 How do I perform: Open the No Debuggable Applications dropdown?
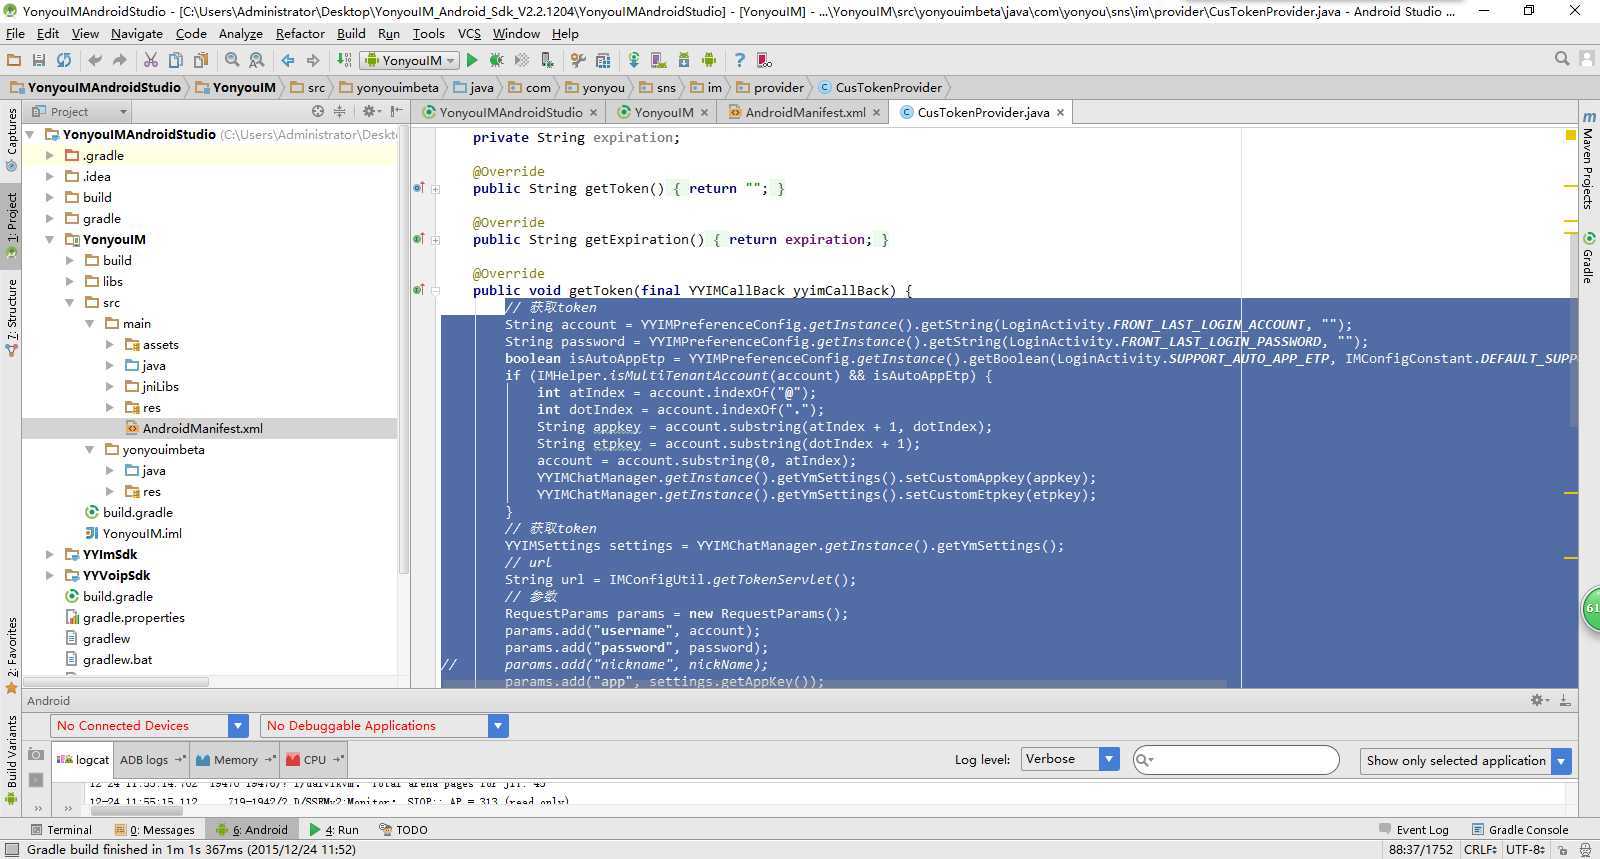pyautogui.click(x=385, y=725)
